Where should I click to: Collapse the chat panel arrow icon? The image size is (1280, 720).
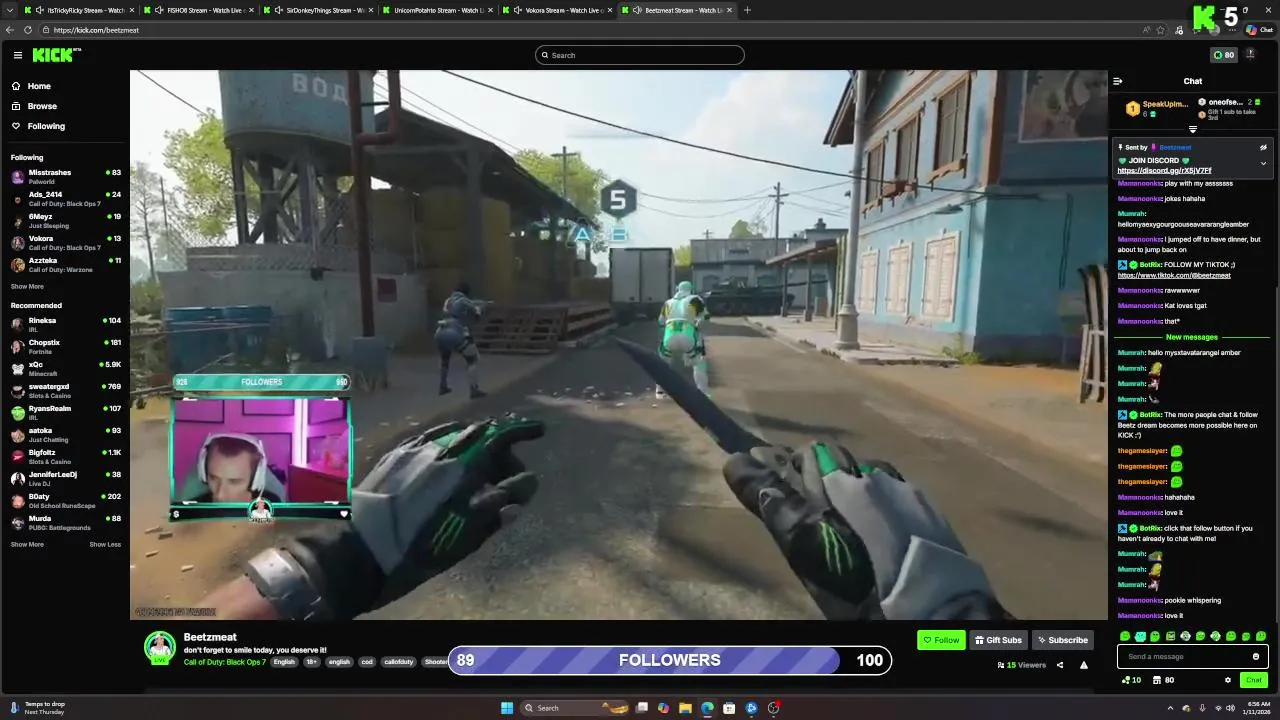(1118, 81)
